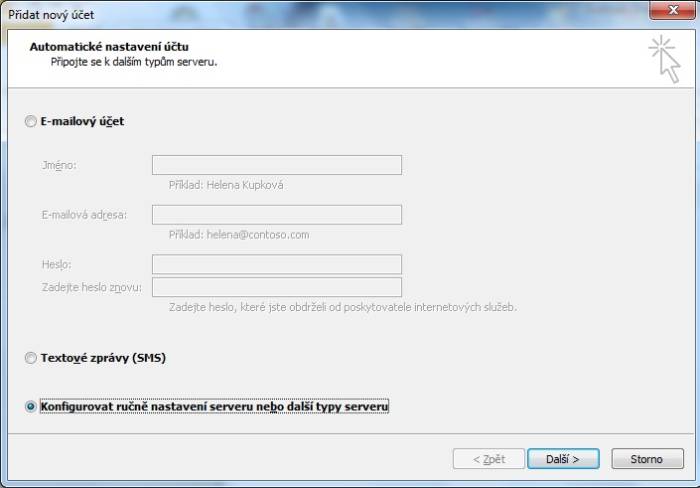Cancel with the Storno button
The width and height of the screenshot is (700, 488).
(647, 459)
